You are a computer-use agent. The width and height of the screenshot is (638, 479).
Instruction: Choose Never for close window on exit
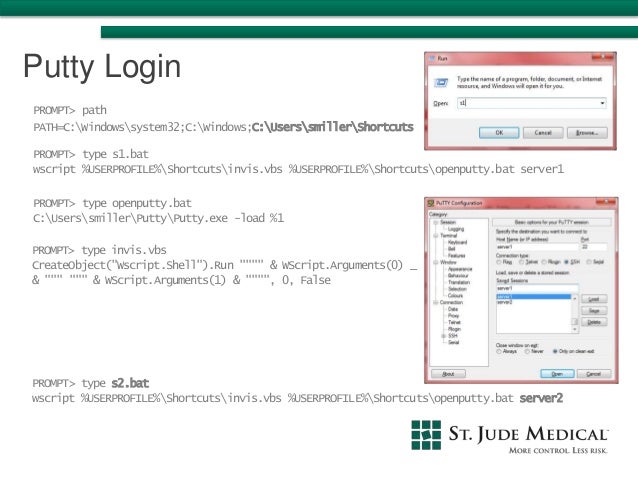pyautogui.click(x=527, y=351)
